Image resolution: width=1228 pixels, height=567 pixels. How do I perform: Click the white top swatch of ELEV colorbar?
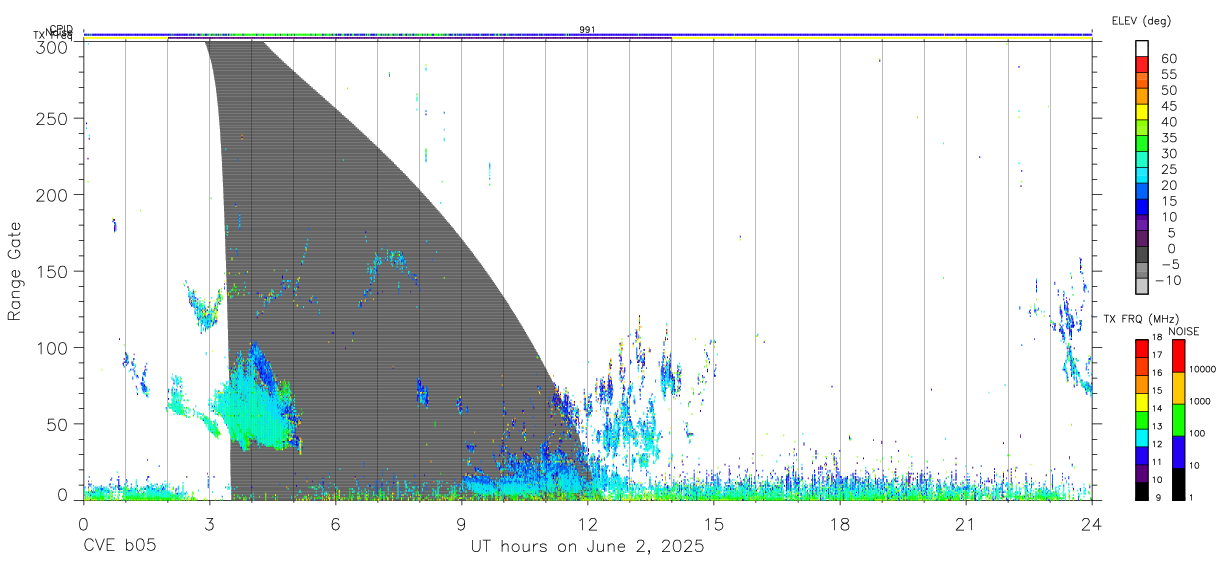click(1142, 48)
